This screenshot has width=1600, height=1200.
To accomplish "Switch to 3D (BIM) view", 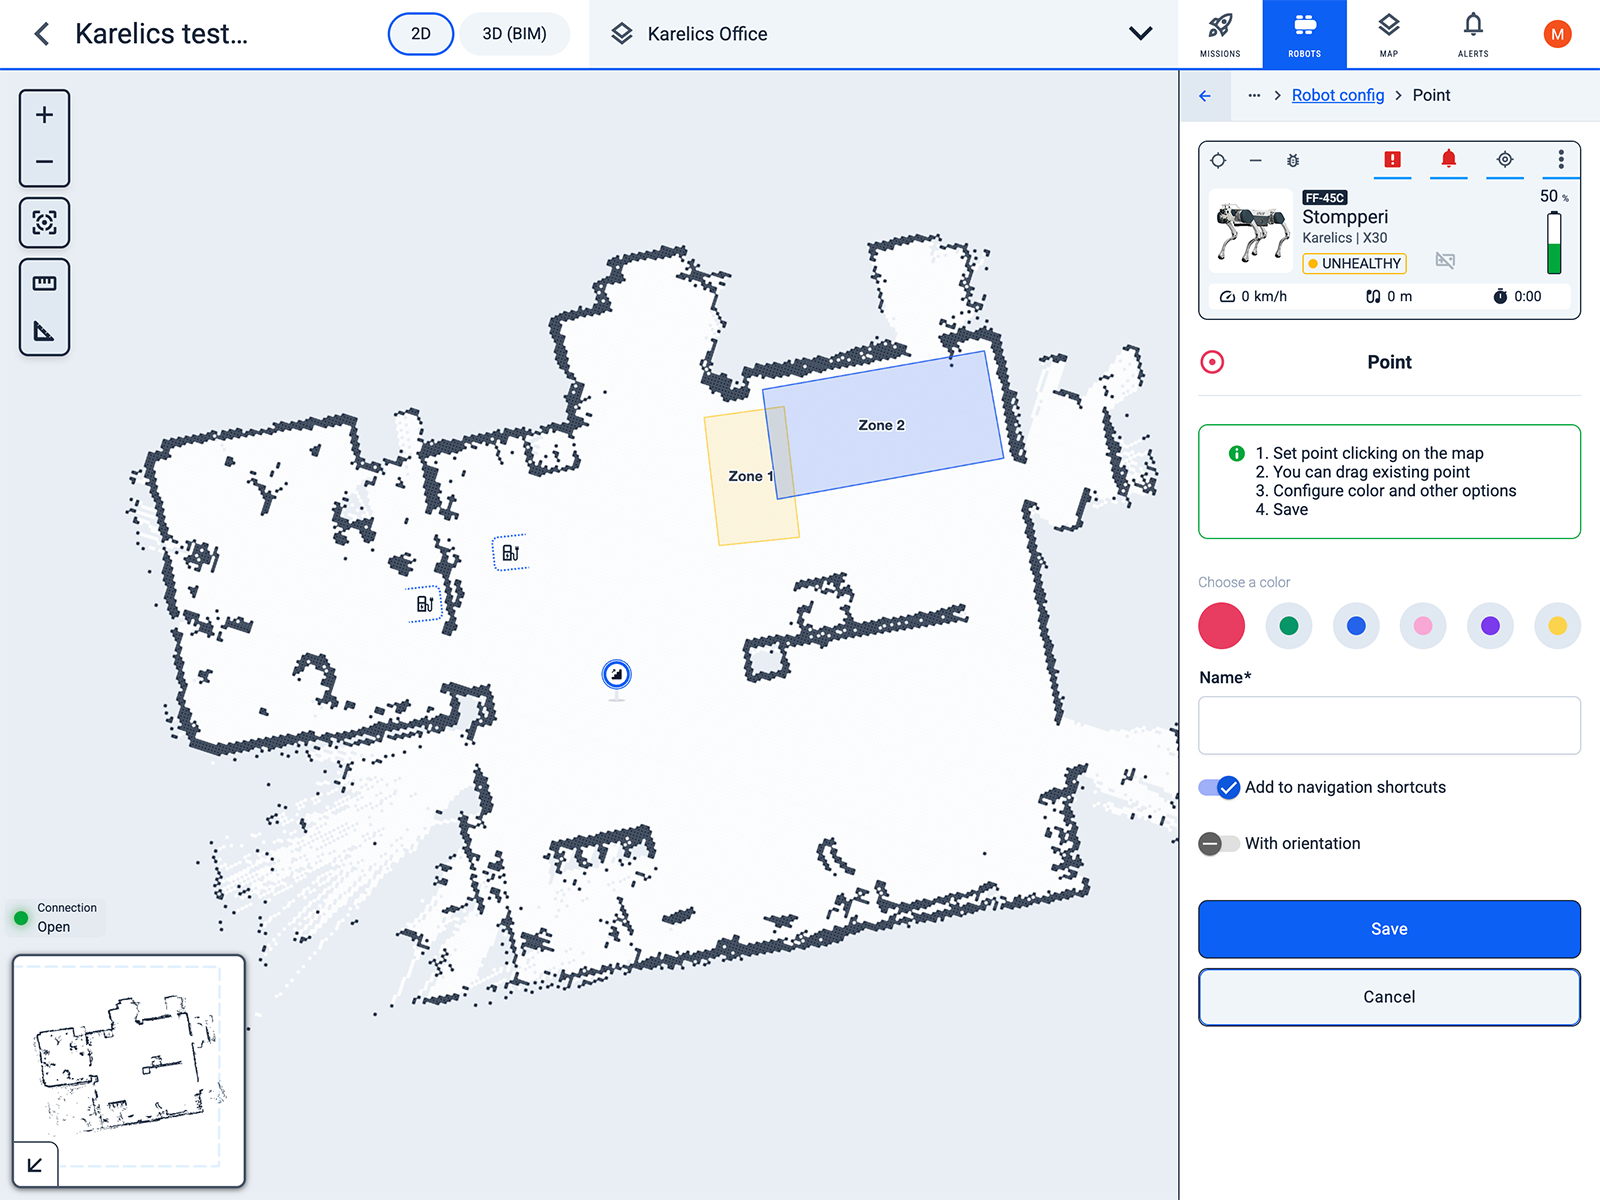I will click(514, 34).
